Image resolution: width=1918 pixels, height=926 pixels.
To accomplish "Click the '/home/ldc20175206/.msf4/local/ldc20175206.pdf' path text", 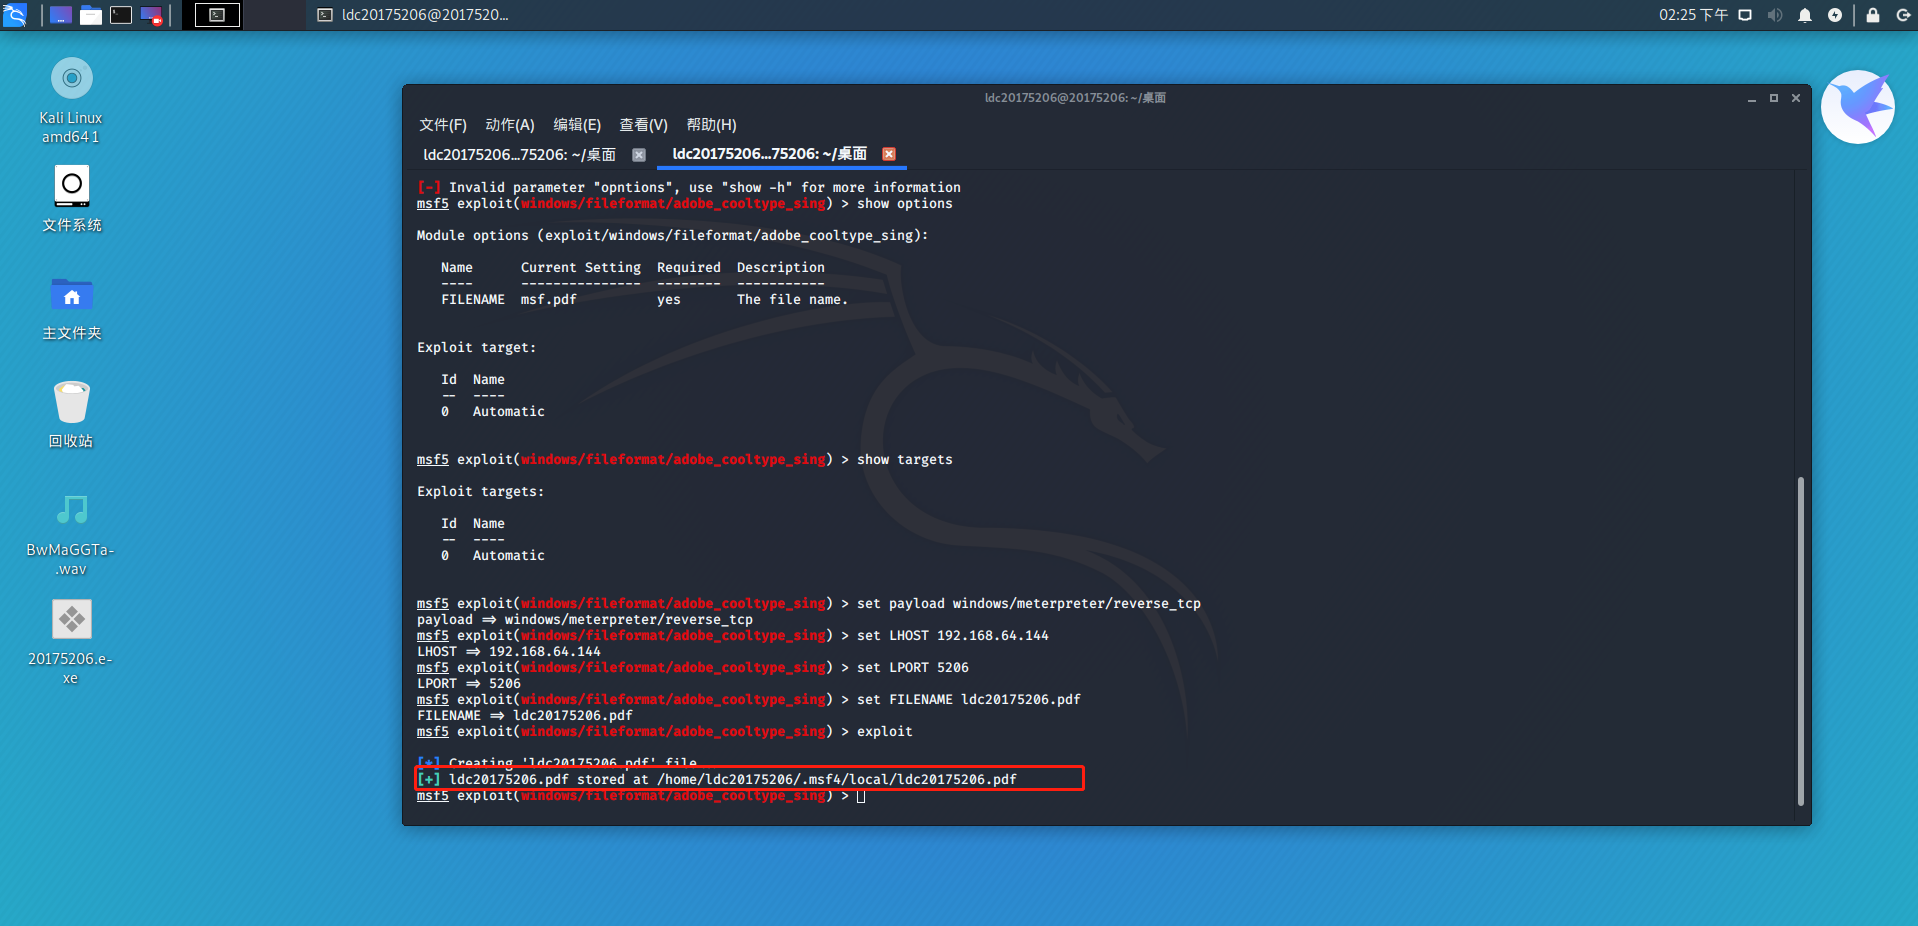I will [x=836, y=780].
